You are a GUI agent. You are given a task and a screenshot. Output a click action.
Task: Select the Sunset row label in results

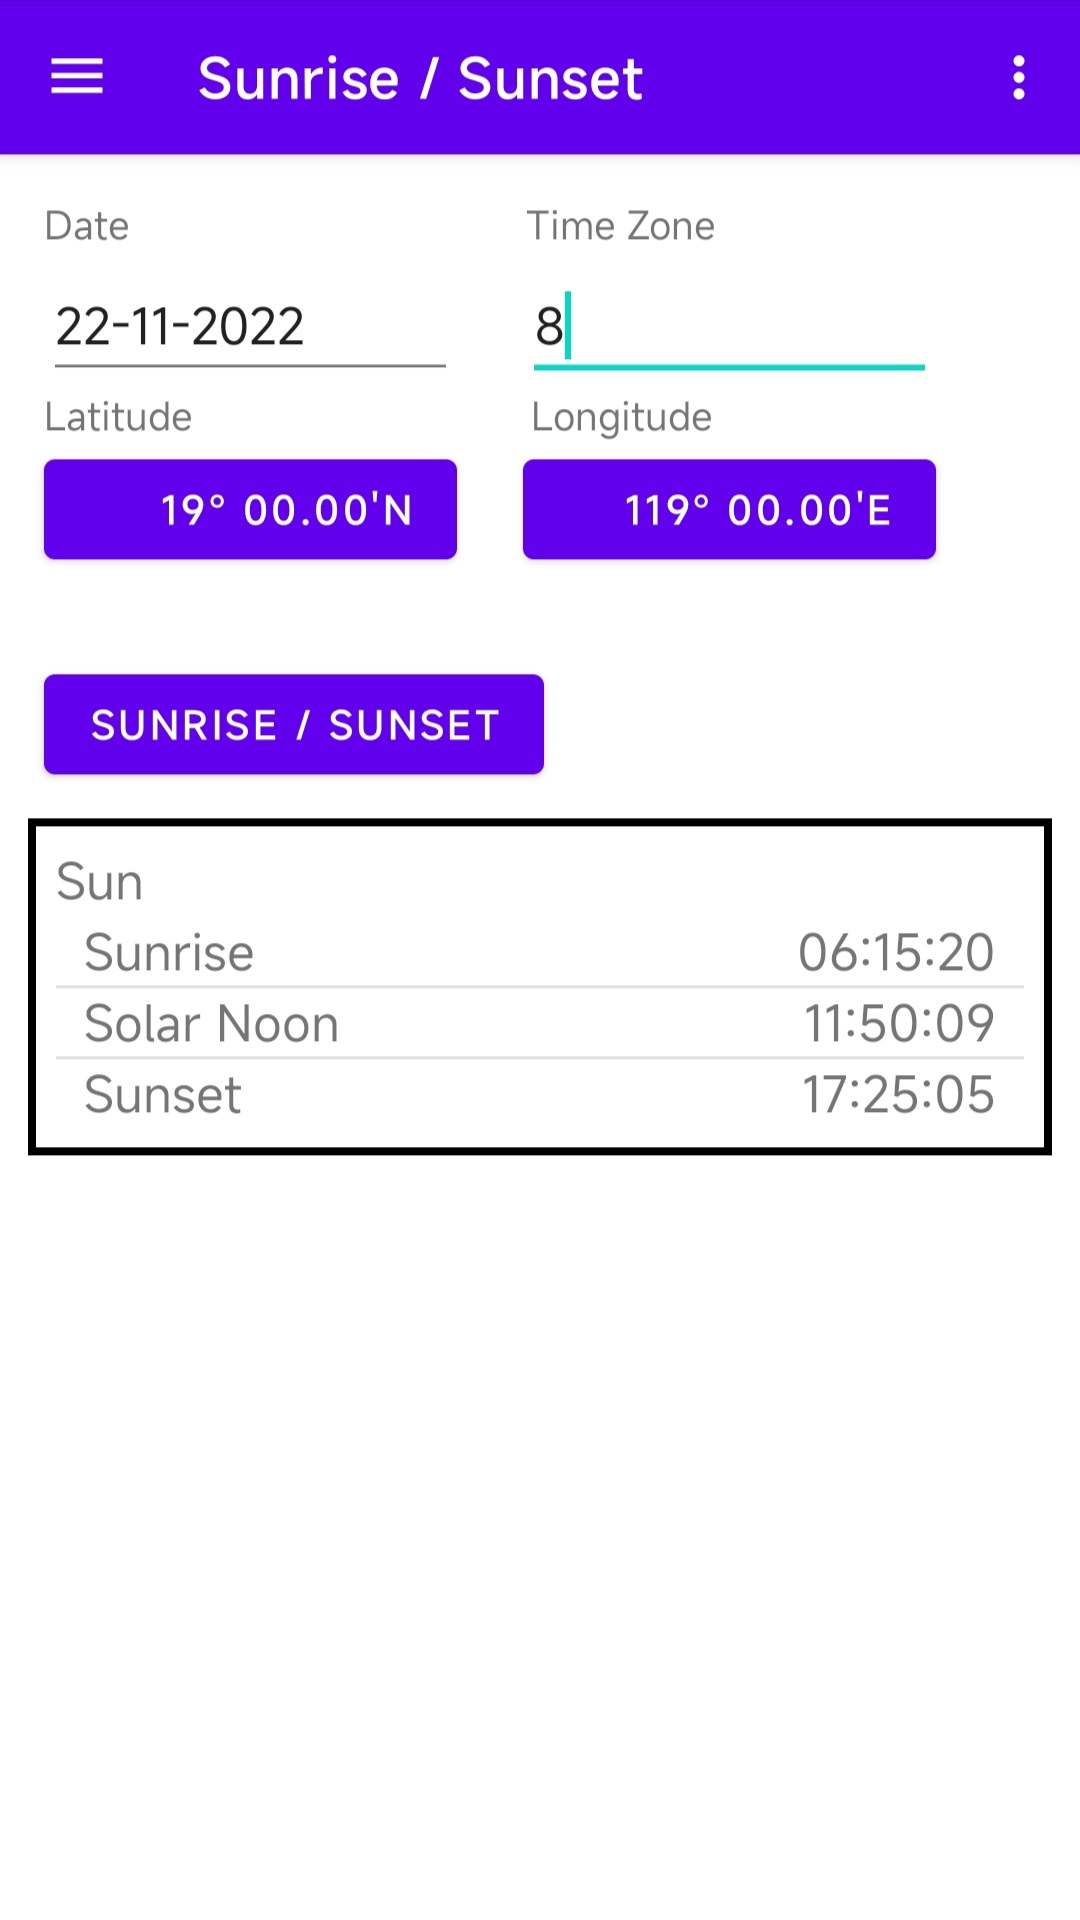tap(163, 1095)
